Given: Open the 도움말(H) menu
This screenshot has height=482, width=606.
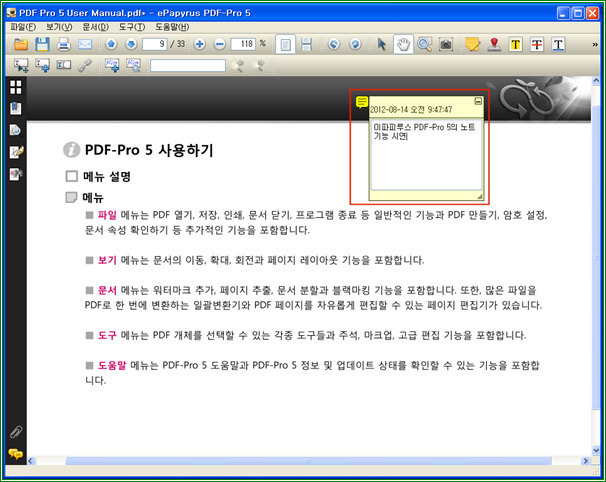Looking at the screenshot, I should (172, 27).
